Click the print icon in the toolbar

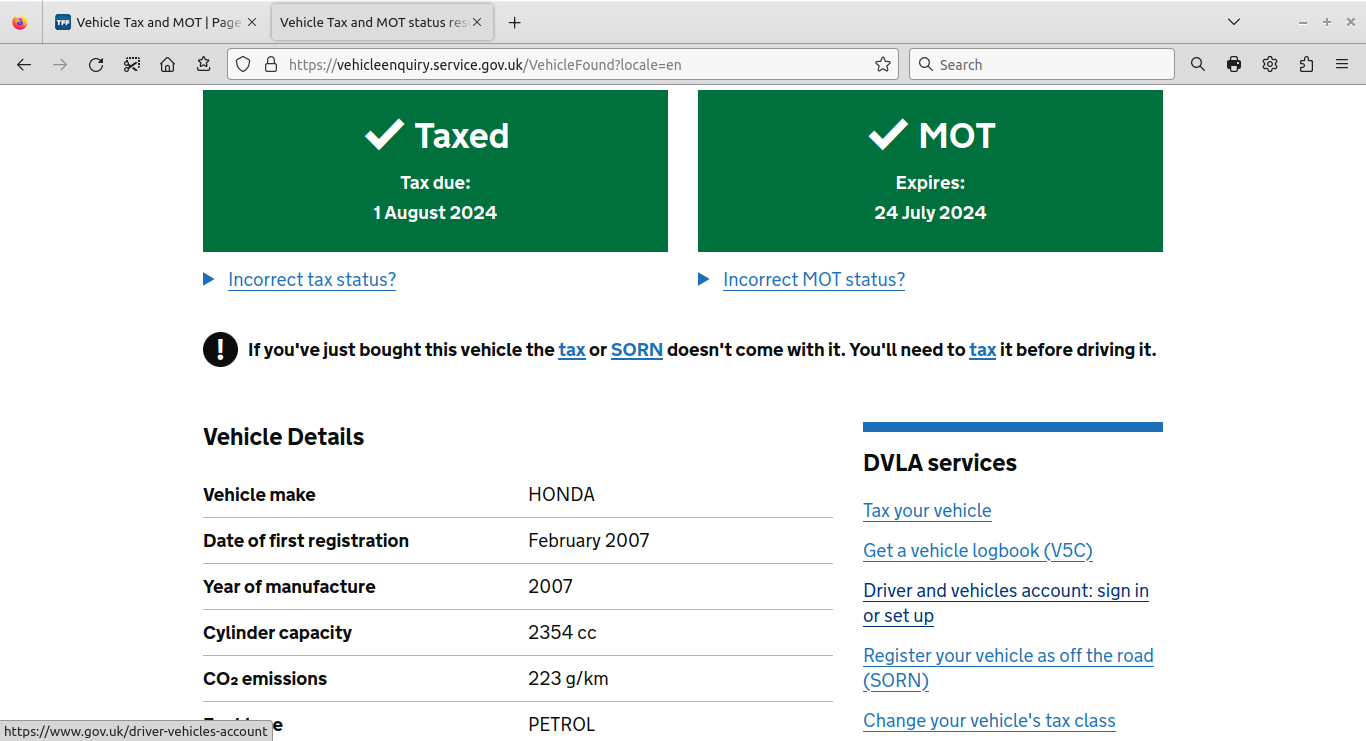pyautogui.click(x=1234, y=64)
